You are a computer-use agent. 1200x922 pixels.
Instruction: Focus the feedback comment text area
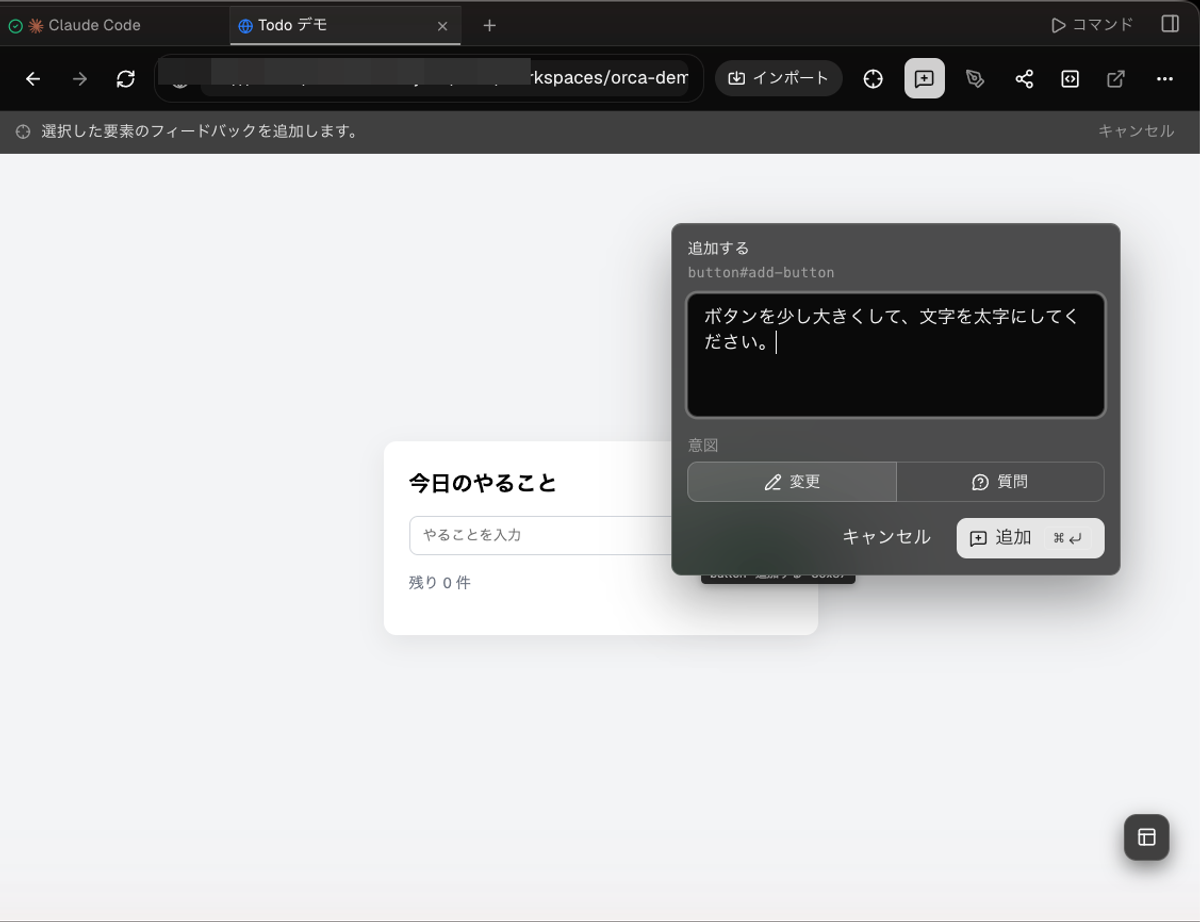(x=895, y=355)
